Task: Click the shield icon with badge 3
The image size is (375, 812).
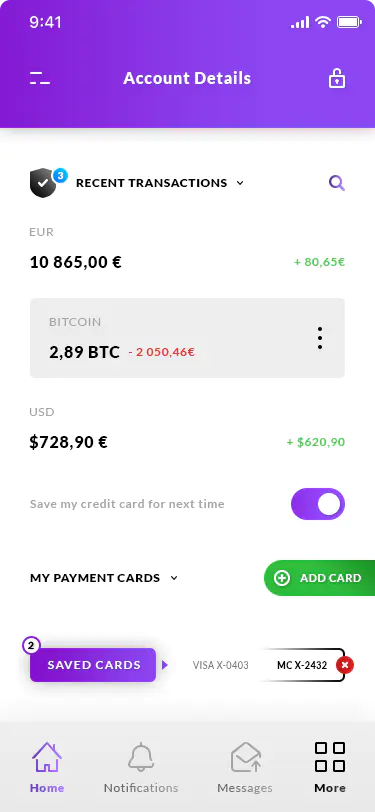Action: click(48, 182)
